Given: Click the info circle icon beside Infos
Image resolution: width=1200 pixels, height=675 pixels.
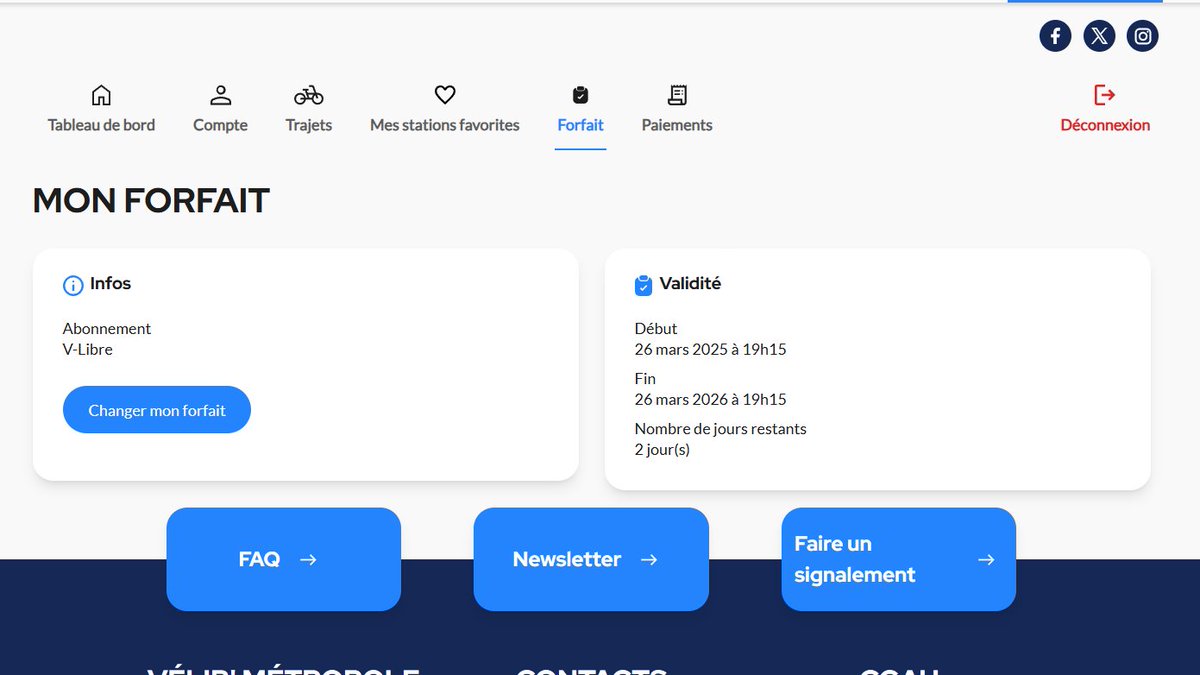Looking at the screenshot, I should pos(73,285).
